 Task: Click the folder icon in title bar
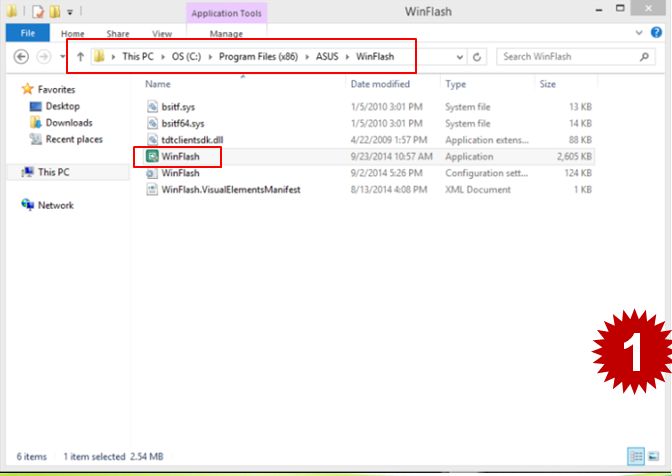pyautogui.click(x=12, y=11)
